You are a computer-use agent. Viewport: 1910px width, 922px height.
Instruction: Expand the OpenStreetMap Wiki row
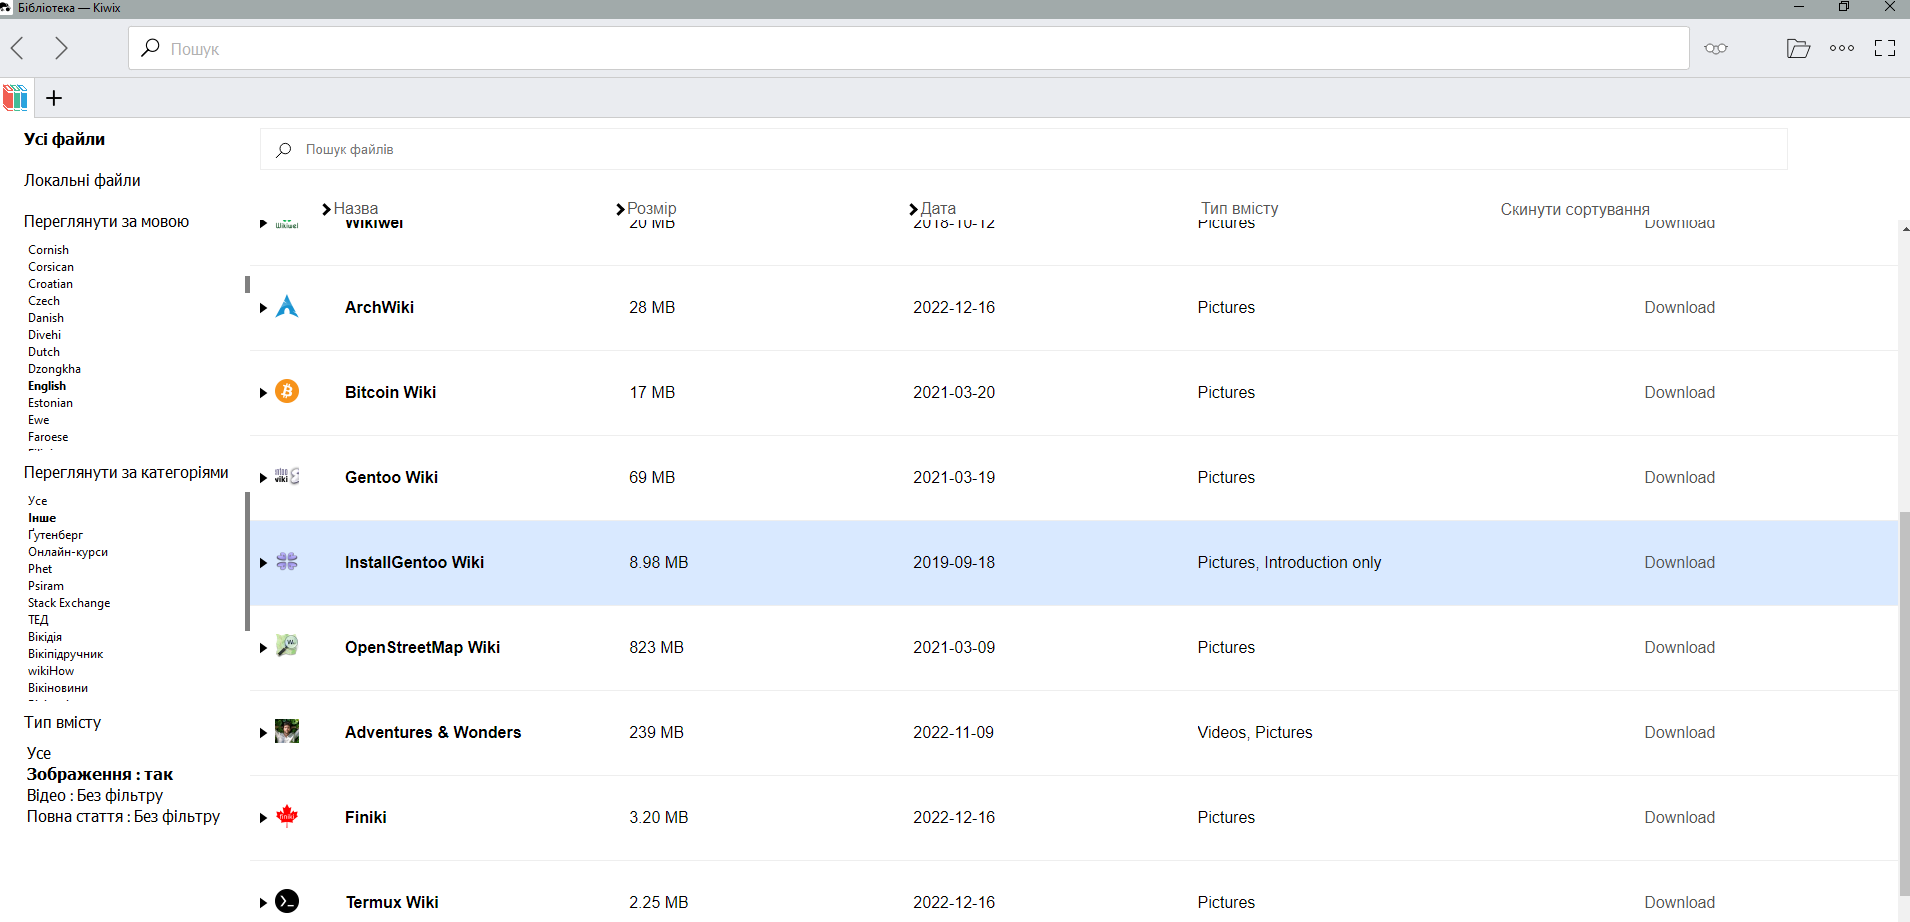coord(263,648)
